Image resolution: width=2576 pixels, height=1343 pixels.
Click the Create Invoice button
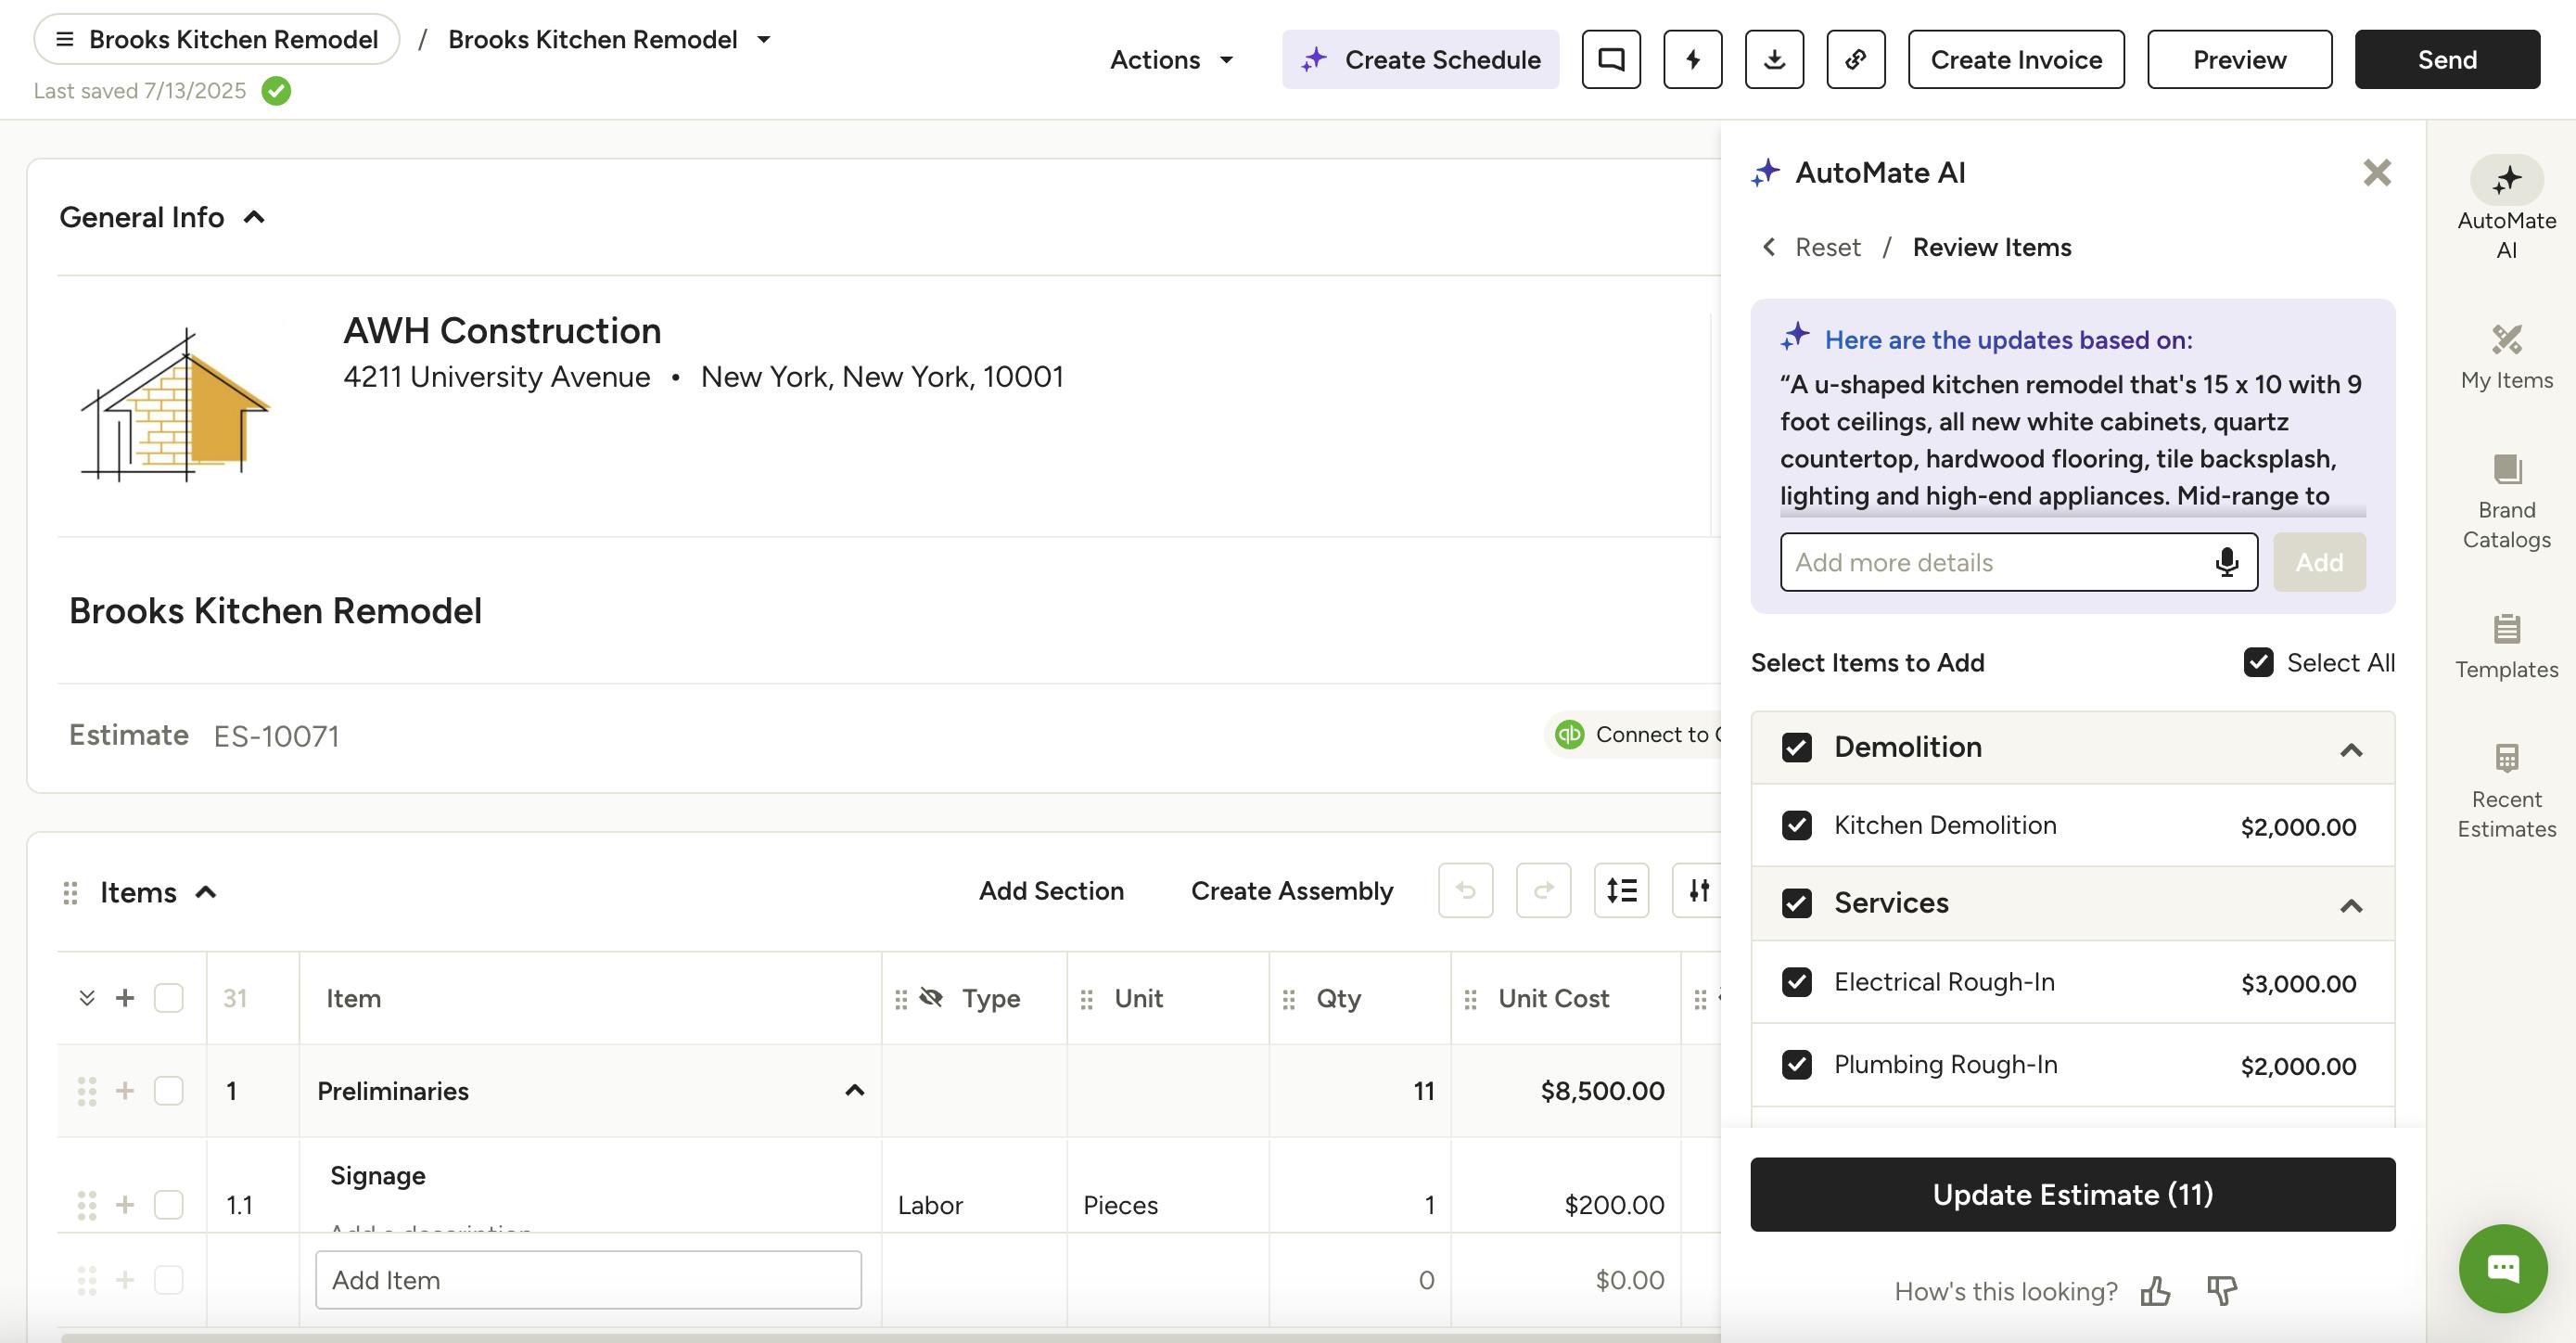click(x=2015, y=60)
